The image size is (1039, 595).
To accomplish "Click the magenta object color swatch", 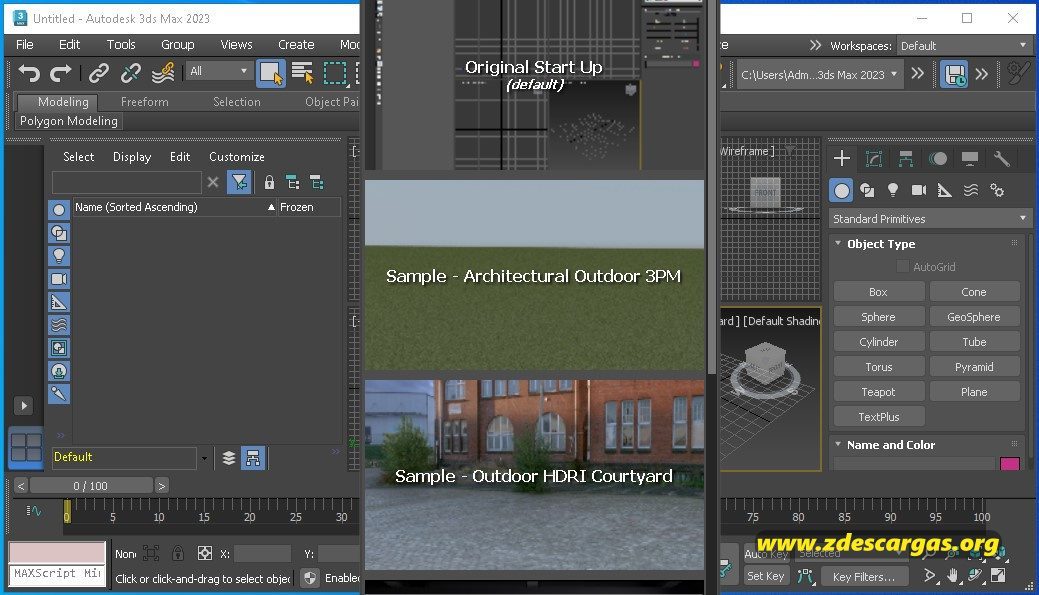I will point(1009,464).
